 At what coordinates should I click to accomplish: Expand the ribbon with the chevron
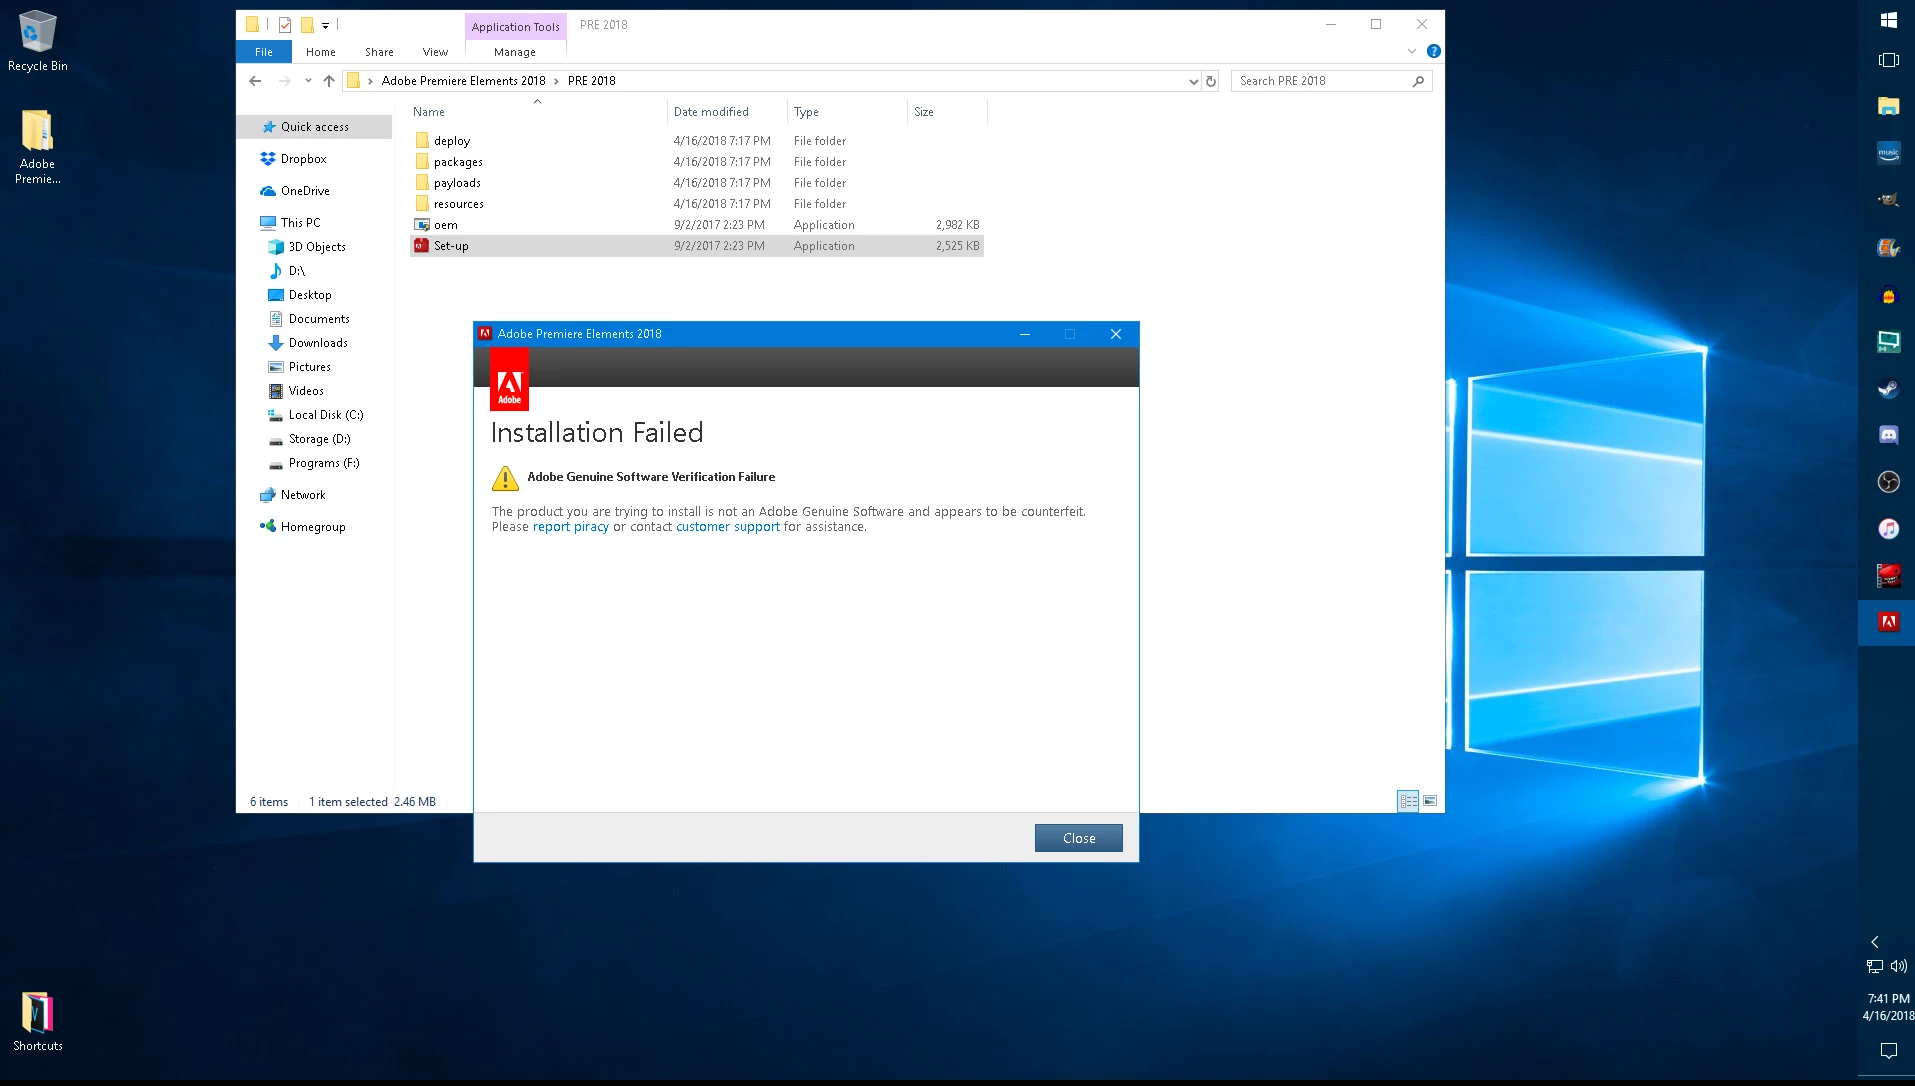pos(1412,51)
